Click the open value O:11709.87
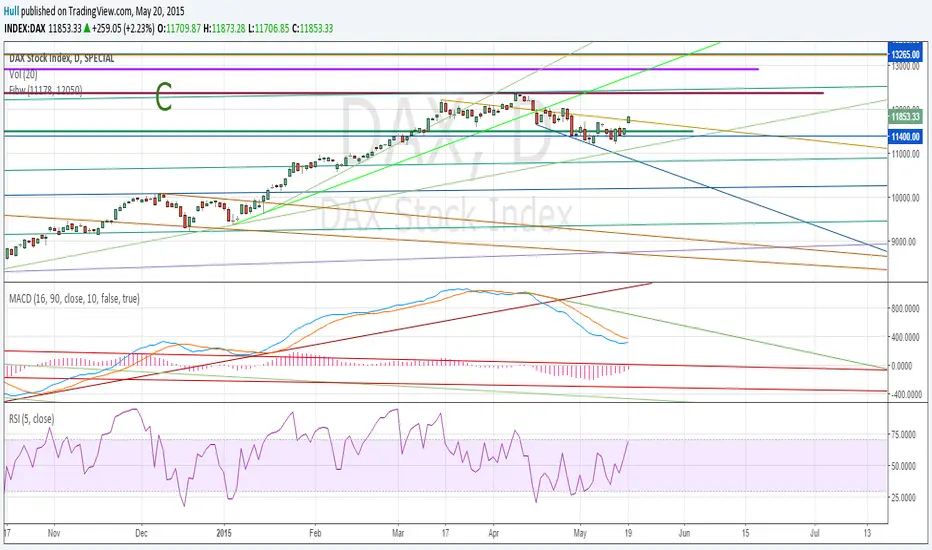Image resolution: width=932 pixels, height=550 pixels. [x=180, y=28]
